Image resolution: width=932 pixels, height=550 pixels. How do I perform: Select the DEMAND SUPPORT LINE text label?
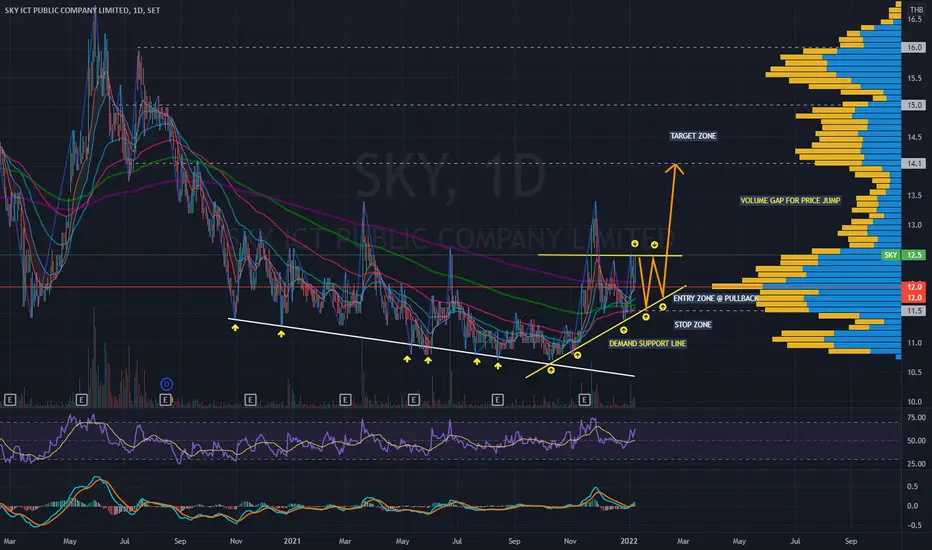pos(647,343)
